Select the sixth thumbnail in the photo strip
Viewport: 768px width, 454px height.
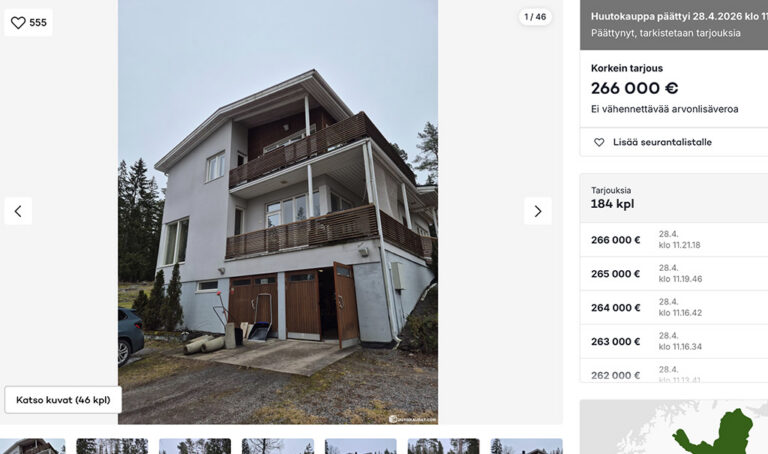(x=443, y=446)
